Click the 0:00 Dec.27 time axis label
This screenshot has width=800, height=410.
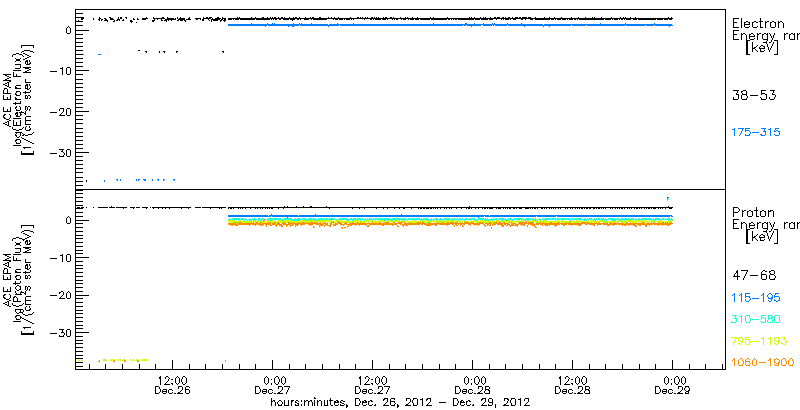(x=272, y=386)
